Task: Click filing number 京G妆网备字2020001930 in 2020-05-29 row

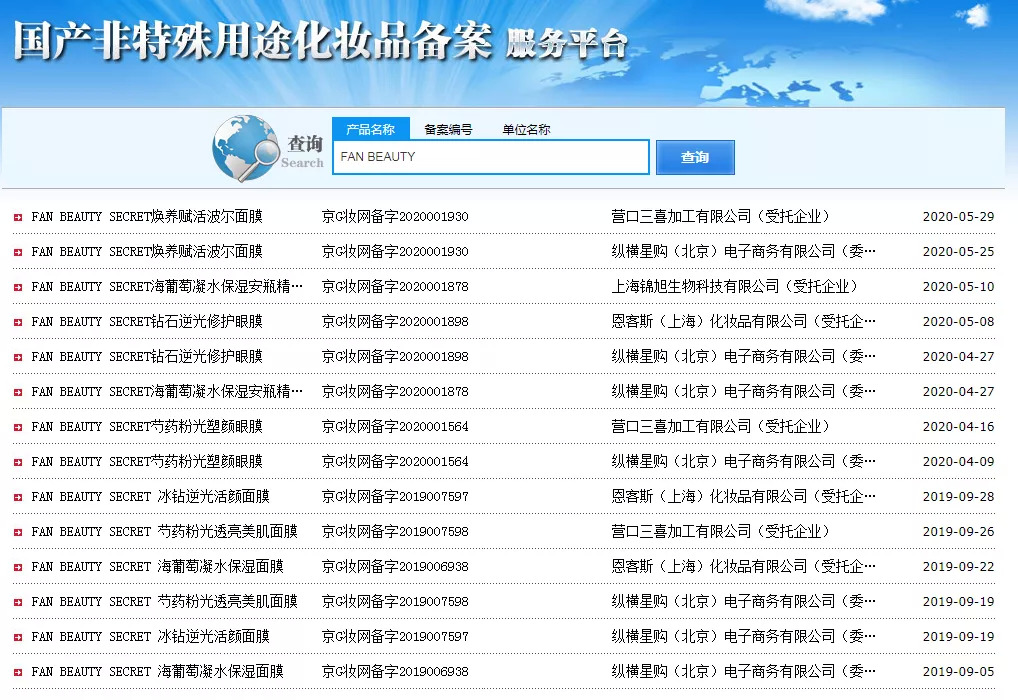Action: [395, 216]
